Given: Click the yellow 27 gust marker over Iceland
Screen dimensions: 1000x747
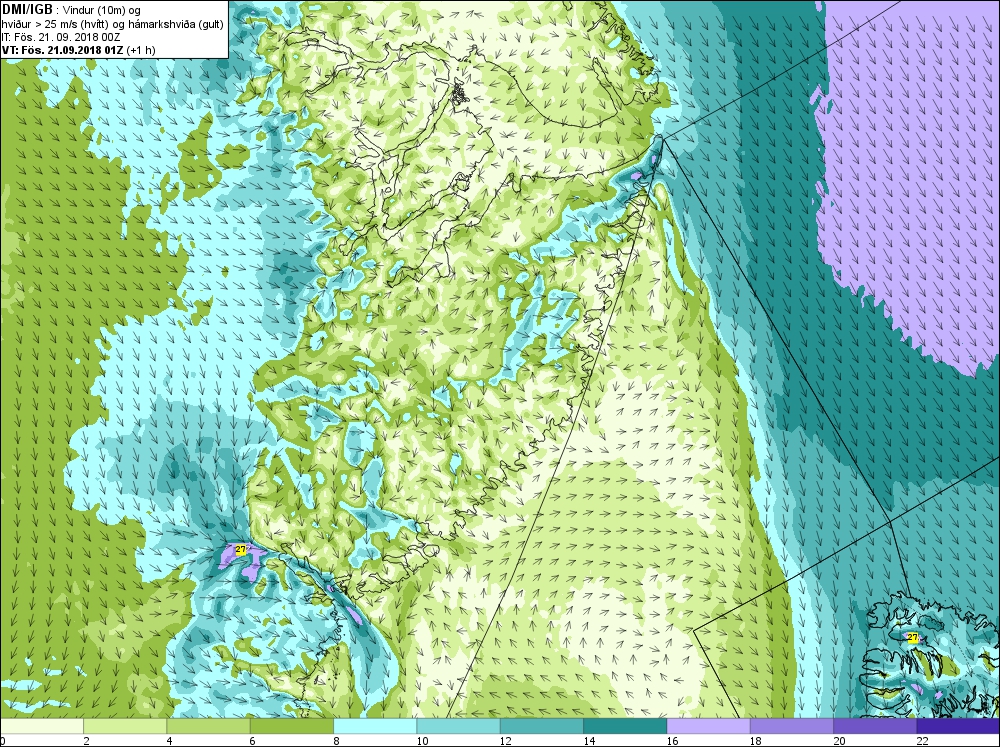Looking at the screenshot, I should [x=913, y=637].
